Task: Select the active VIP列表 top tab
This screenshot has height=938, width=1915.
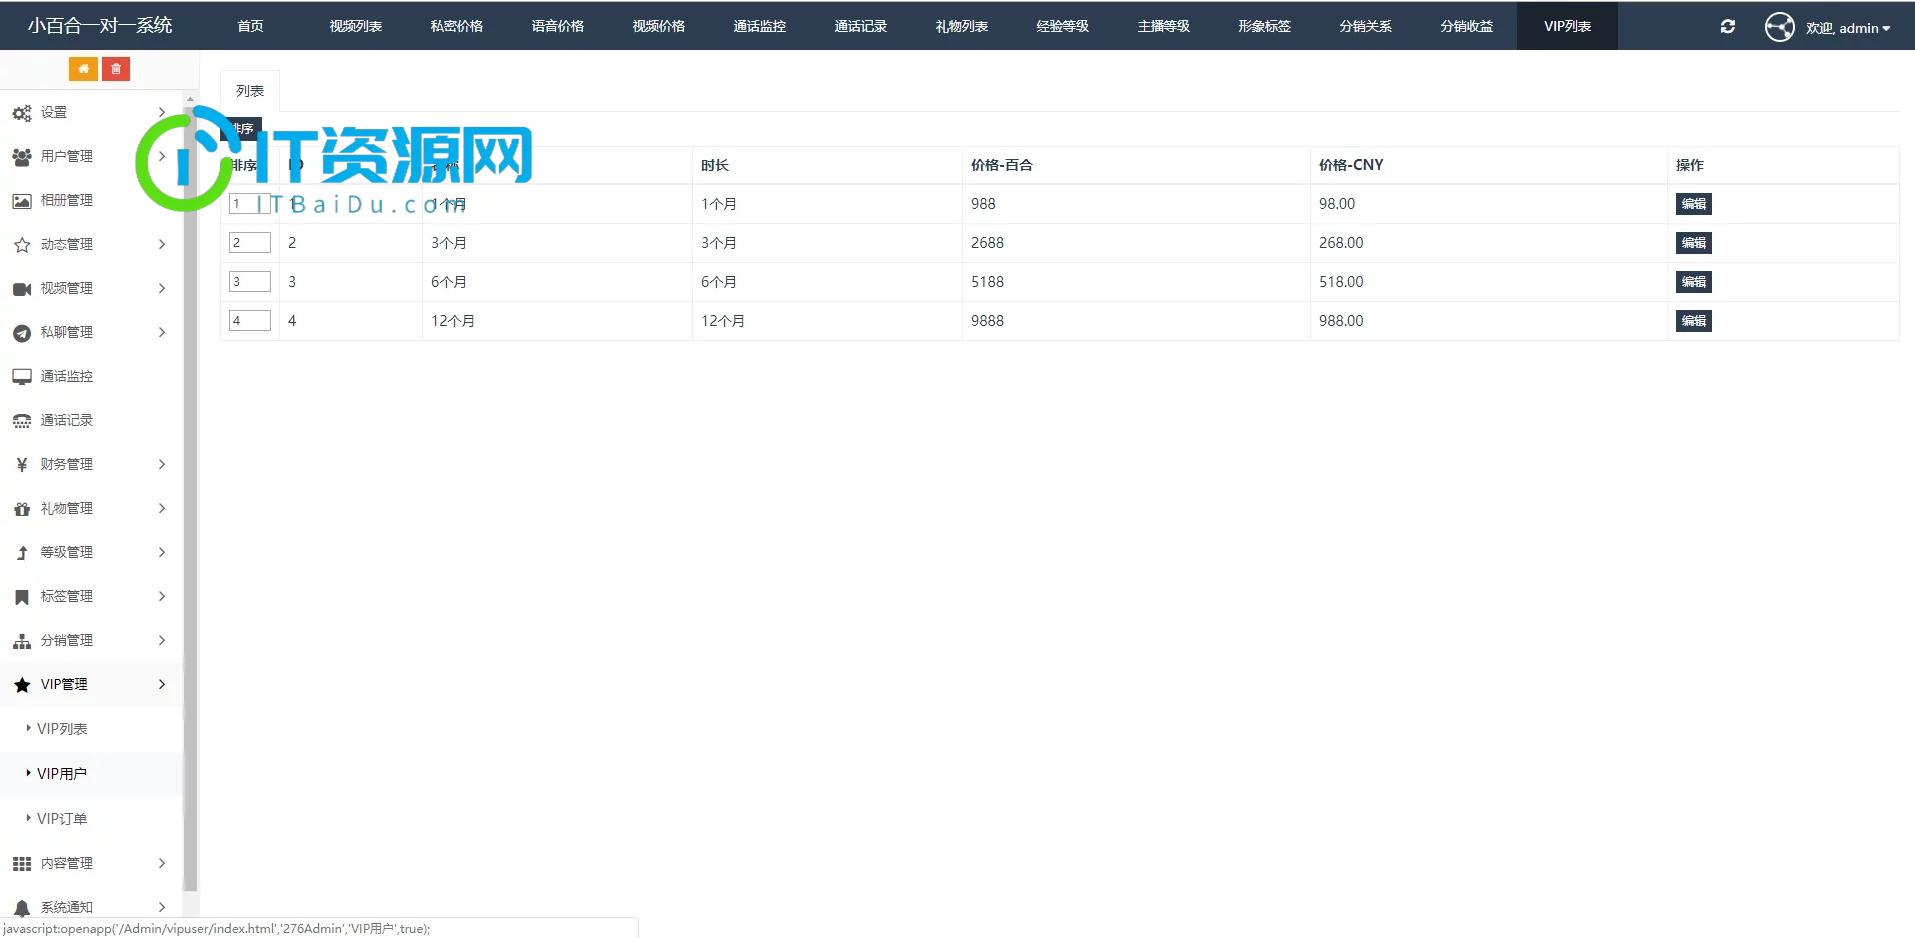Action: click(1567, 26)
